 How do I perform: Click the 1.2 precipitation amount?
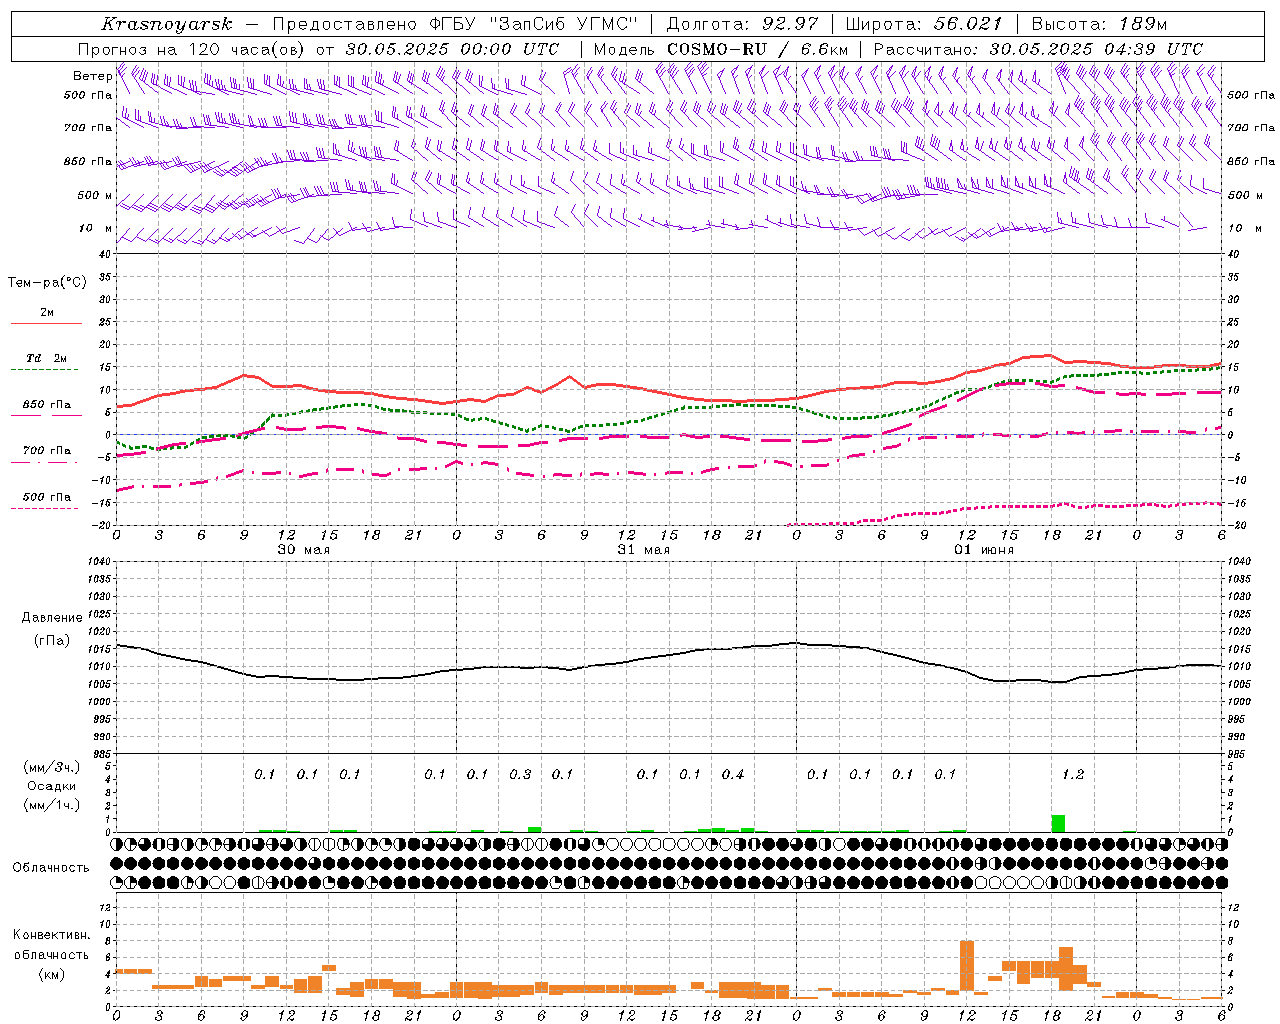pos(1073,774)
